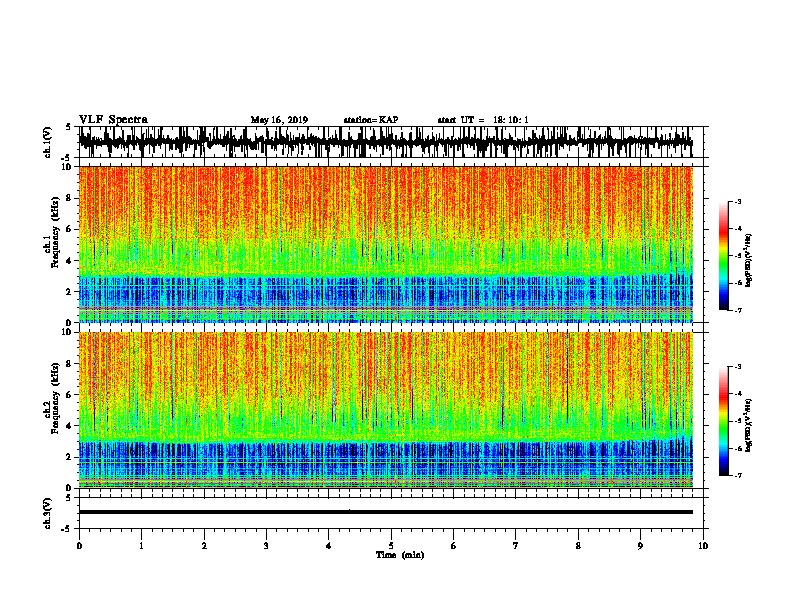This screenshot has width=792, height=612.
Task: Click time axis tick label "7"
Action: tap(516, 546)
